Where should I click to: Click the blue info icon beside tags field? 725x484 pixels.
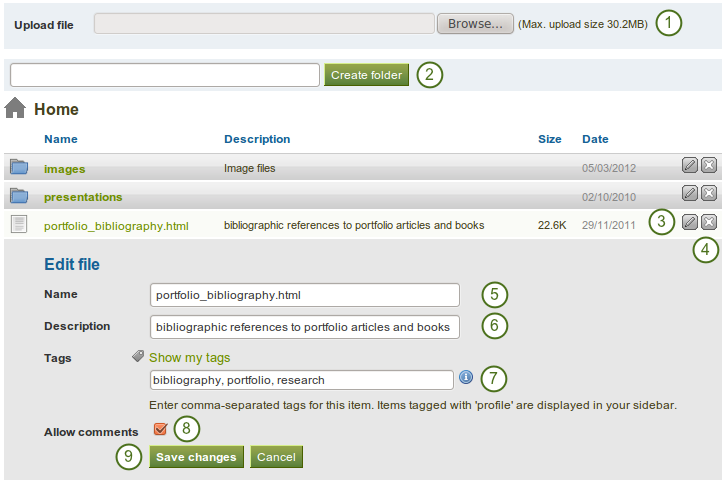pos(466,378)
